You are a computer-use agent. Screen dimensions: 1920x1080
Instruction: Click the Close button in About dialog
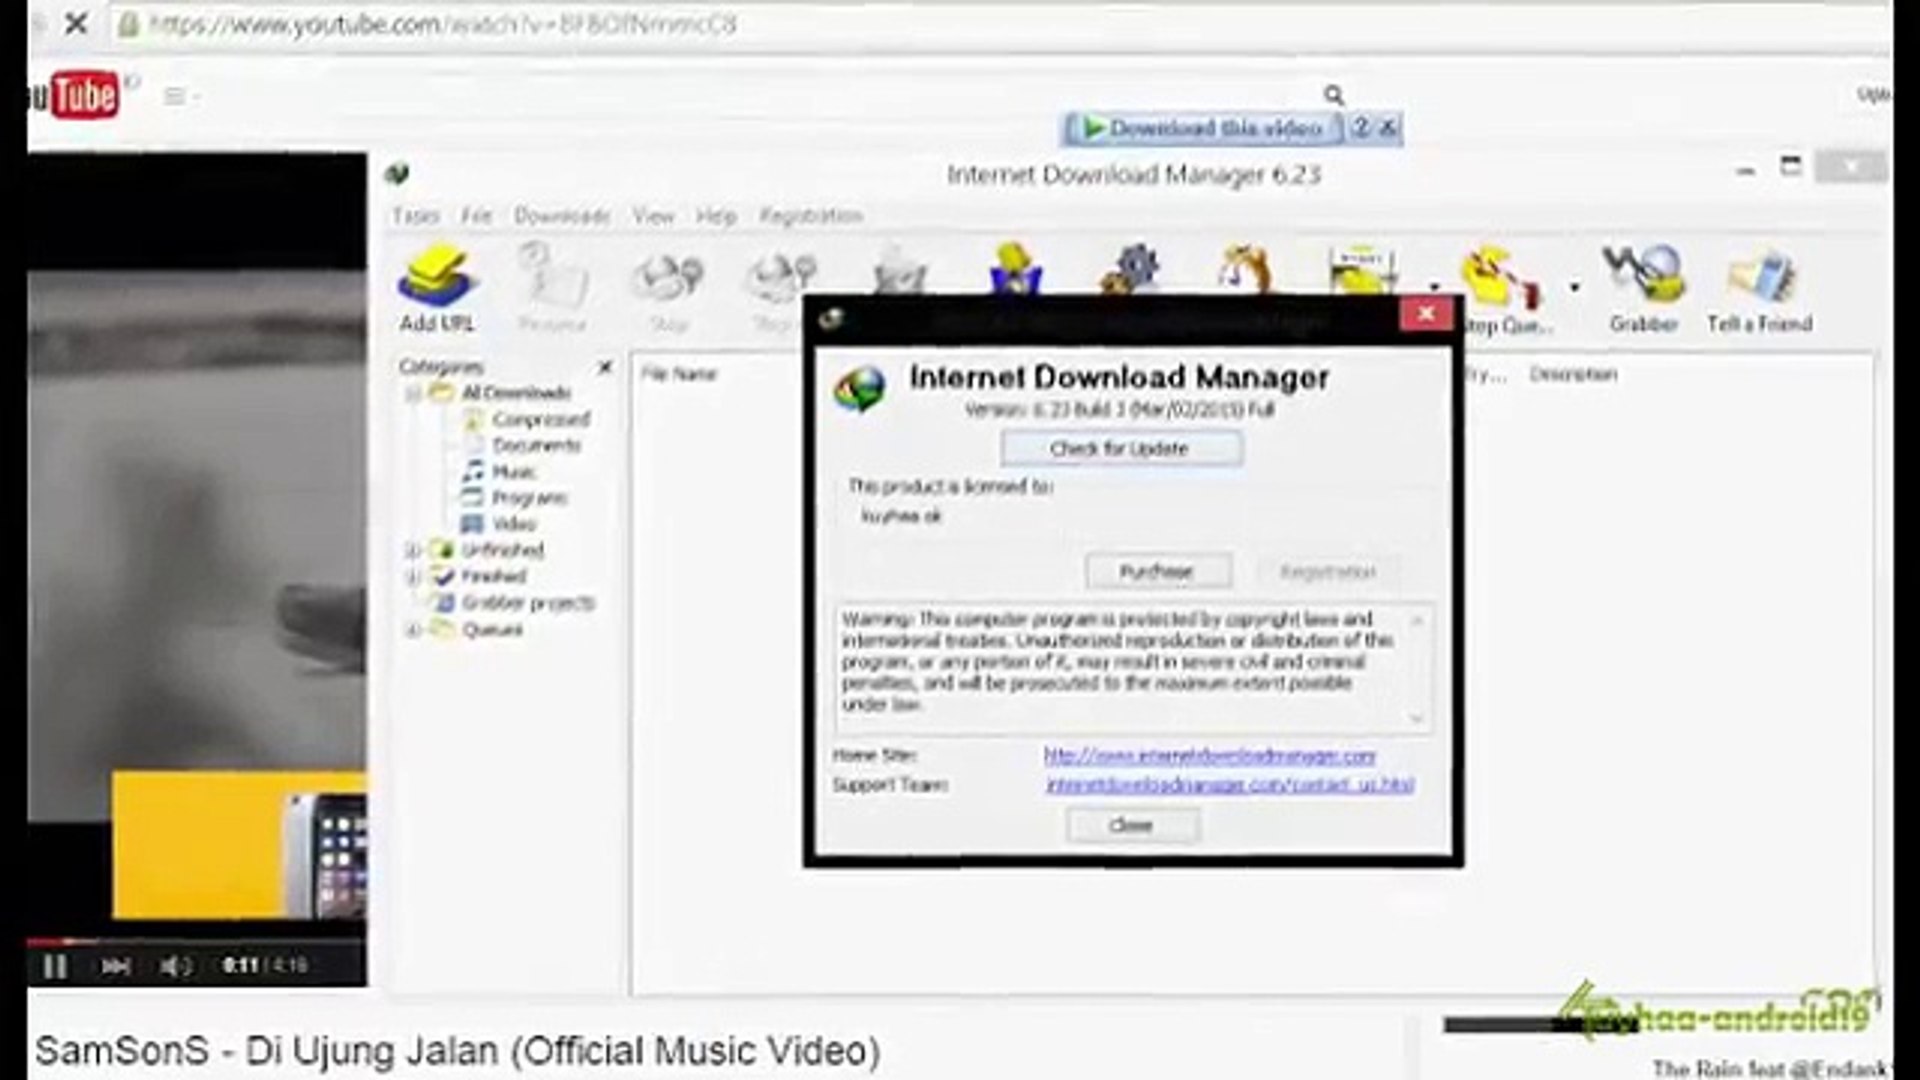coord(1132,825)
